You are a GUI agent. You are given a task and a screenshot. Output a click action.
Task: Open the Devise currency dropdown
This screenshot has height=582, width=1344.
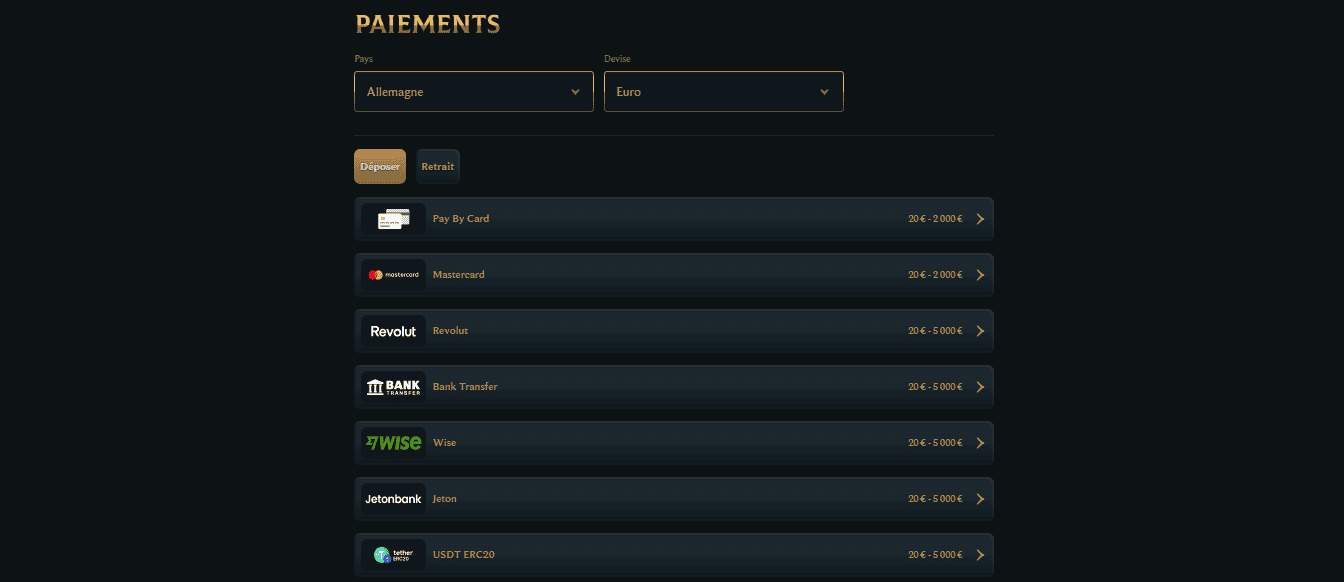(723, 91)
